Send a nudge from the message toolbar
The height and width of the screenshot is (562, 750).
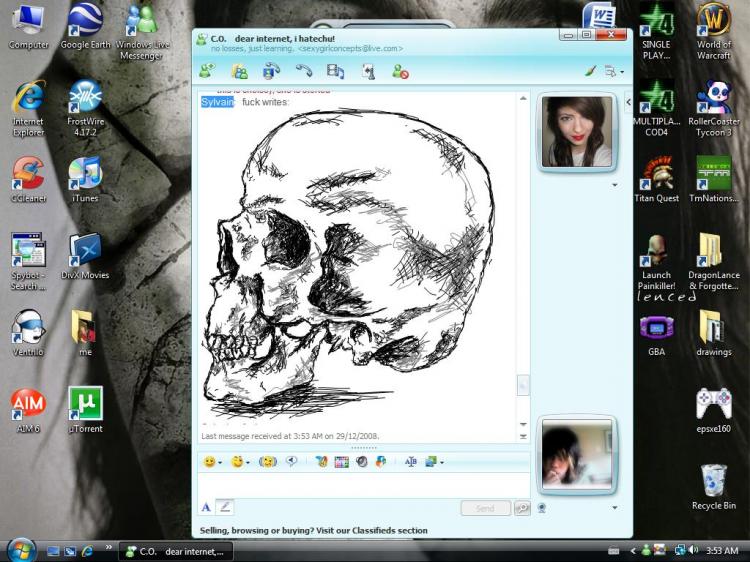coord(267,462)
